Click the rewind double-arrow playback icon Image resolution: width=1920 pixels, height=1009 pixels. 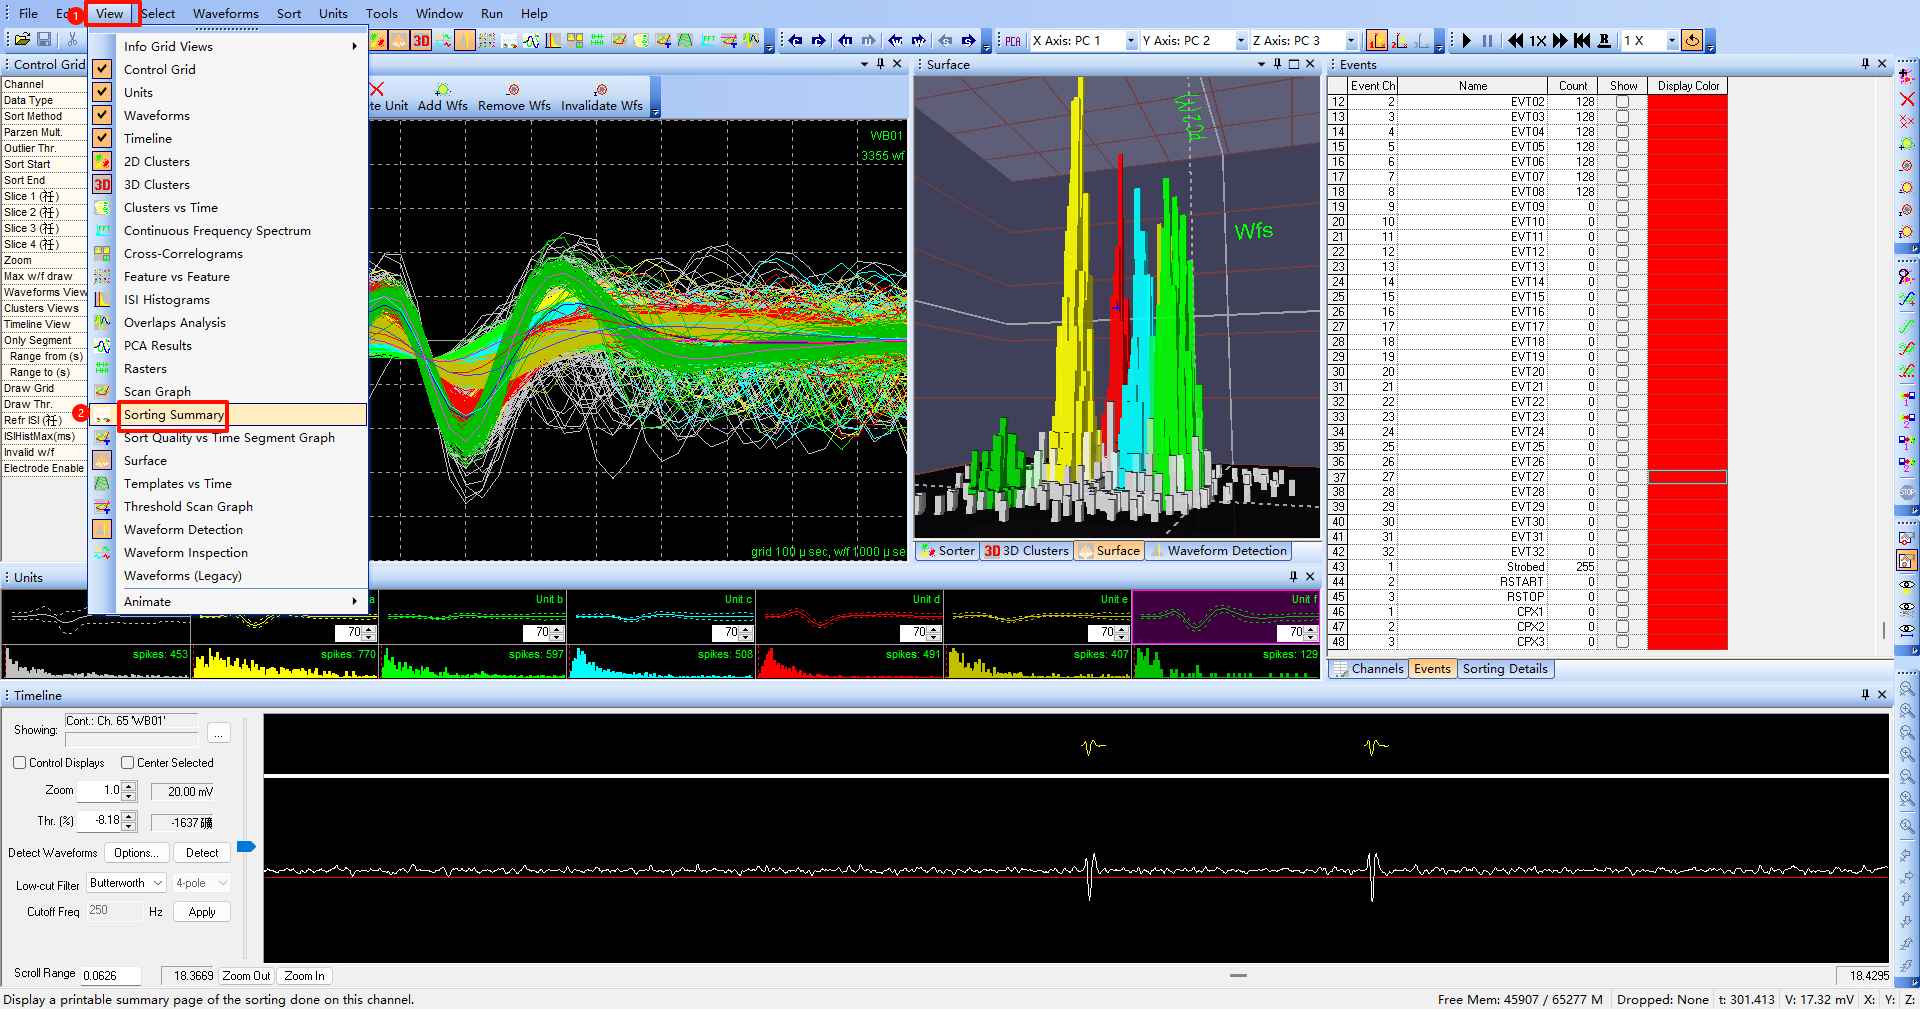[1516, 41]
